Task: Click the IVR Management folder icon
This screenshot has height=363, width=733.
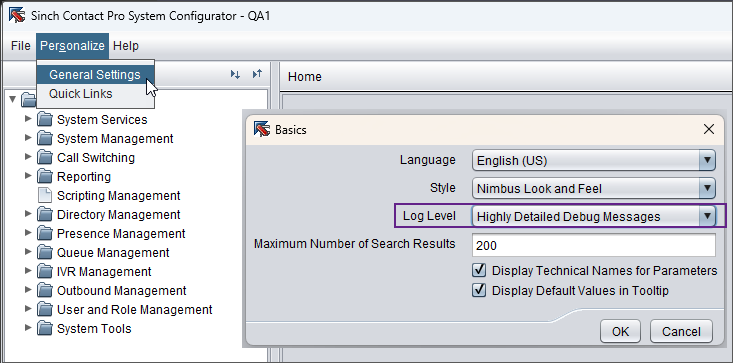Action: pyautogui.click(x=44, y=272)
